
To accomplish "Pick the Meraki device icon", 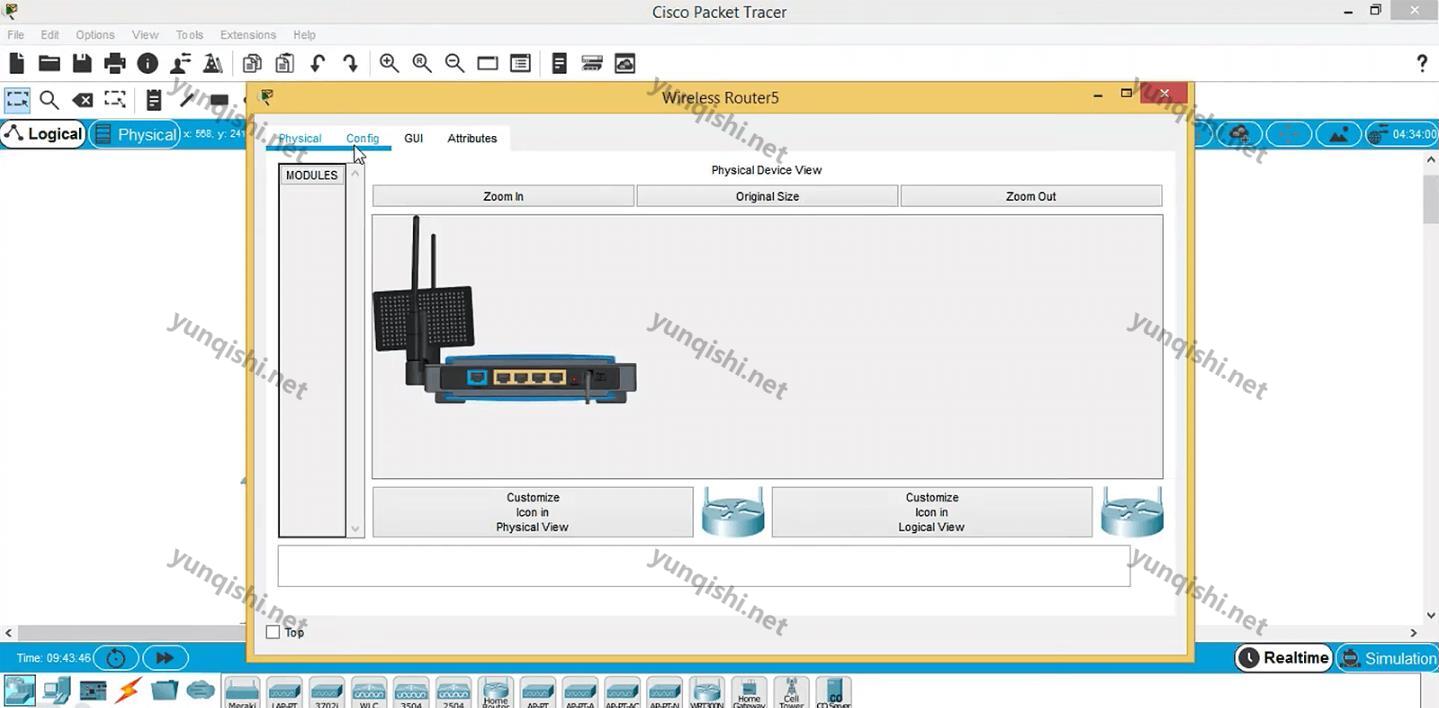I will [x=242, y=693].
